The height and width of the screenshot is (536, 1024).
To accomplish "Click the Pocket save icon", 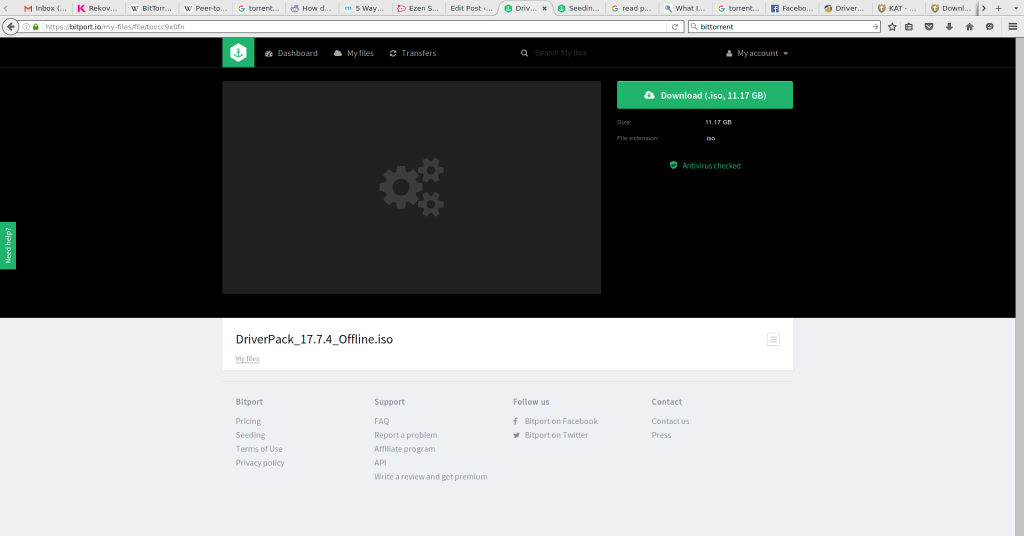I will pyautogui.click(x=929, y=27).
